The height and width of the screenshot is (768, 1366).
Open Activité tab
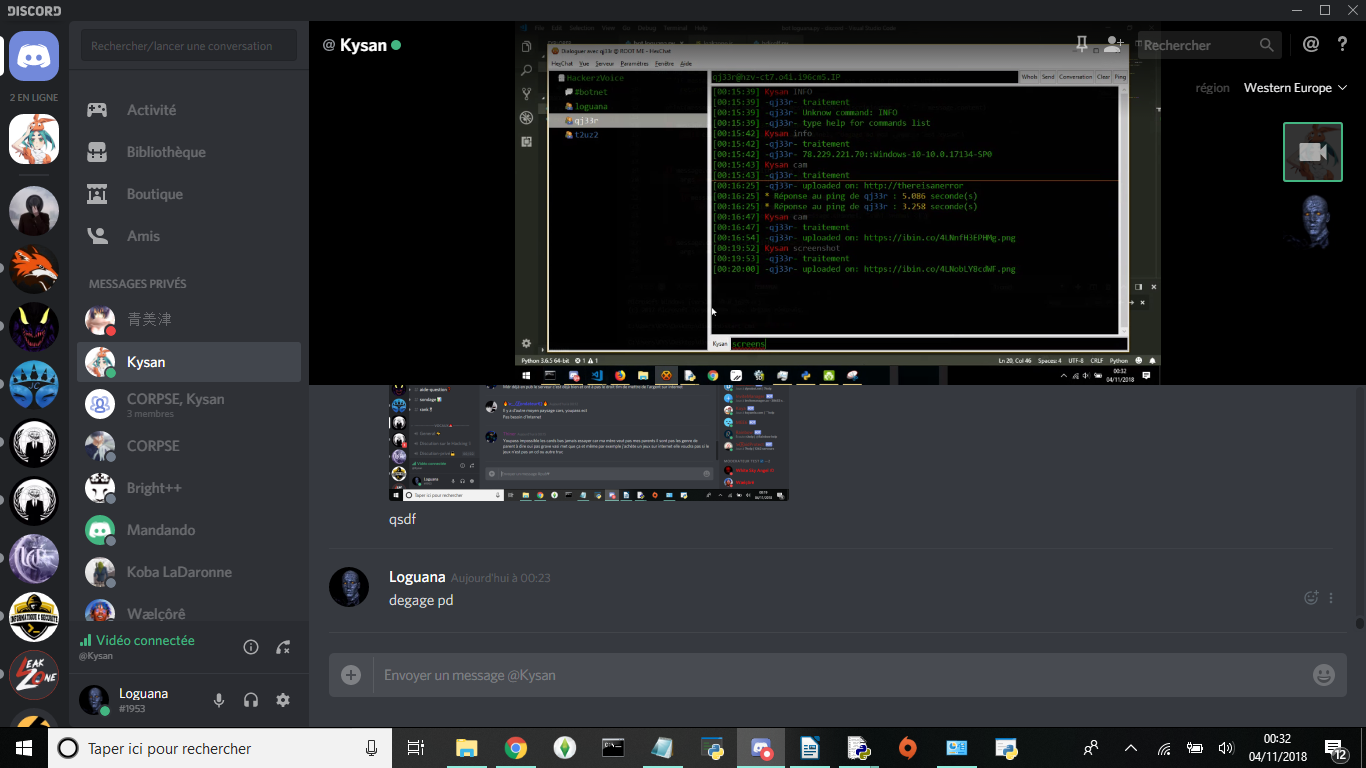(x=189, y=110)
